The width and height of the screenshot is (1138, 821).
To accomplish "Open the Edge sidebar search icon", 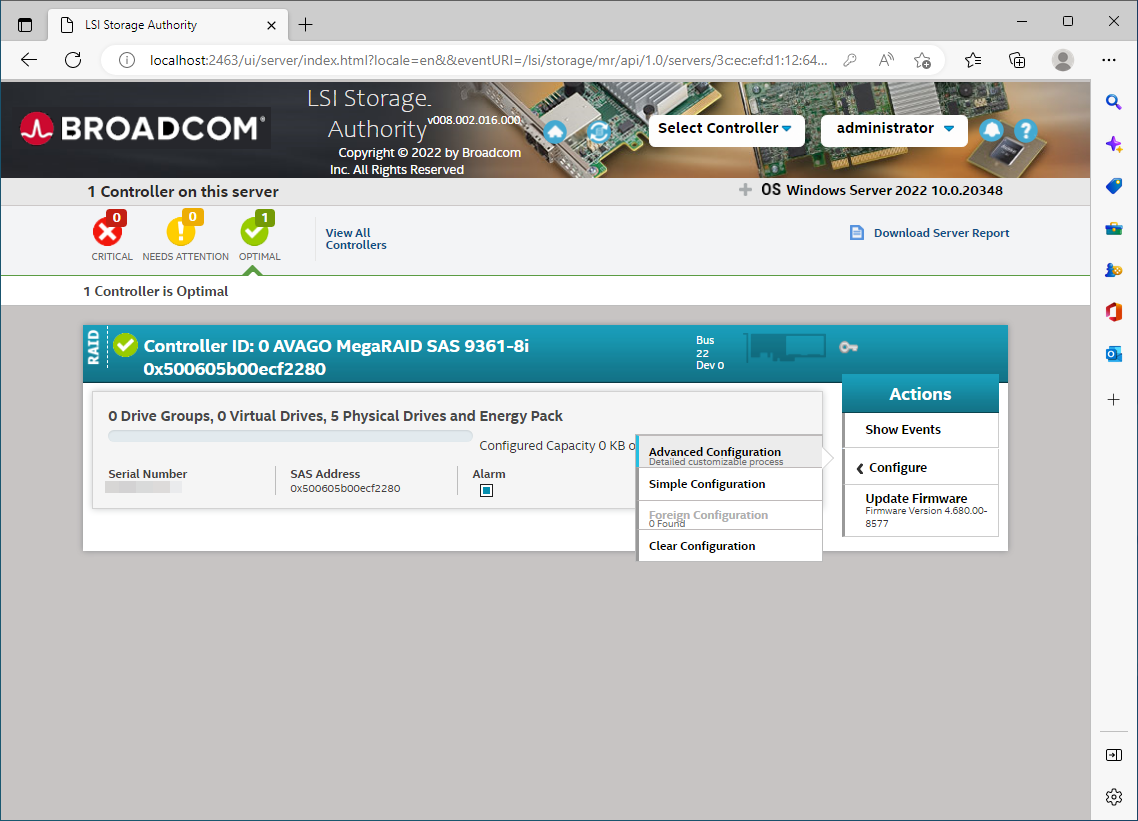I will click(1113, 102).
